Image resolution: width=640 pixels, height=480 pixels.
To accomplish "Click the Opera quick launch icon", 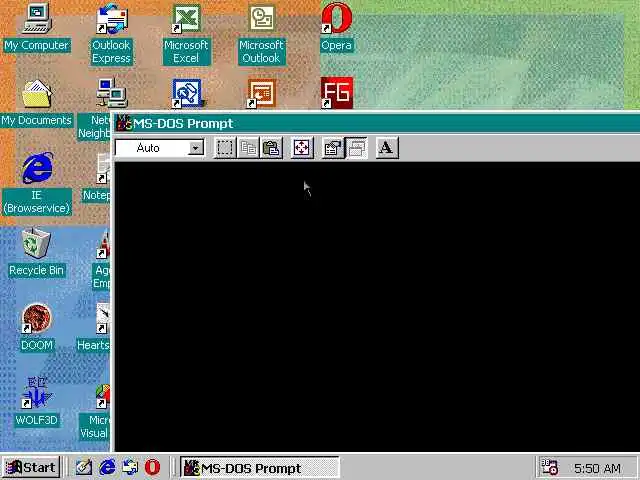I will coord(153,467).
